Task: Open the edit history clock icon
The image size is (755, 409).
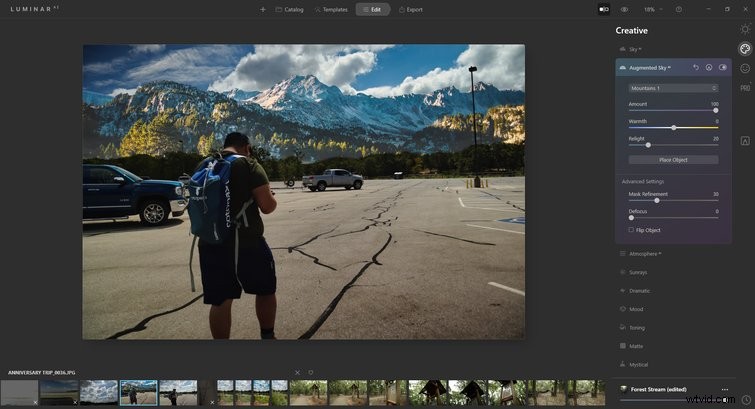Action: point(746,400)
